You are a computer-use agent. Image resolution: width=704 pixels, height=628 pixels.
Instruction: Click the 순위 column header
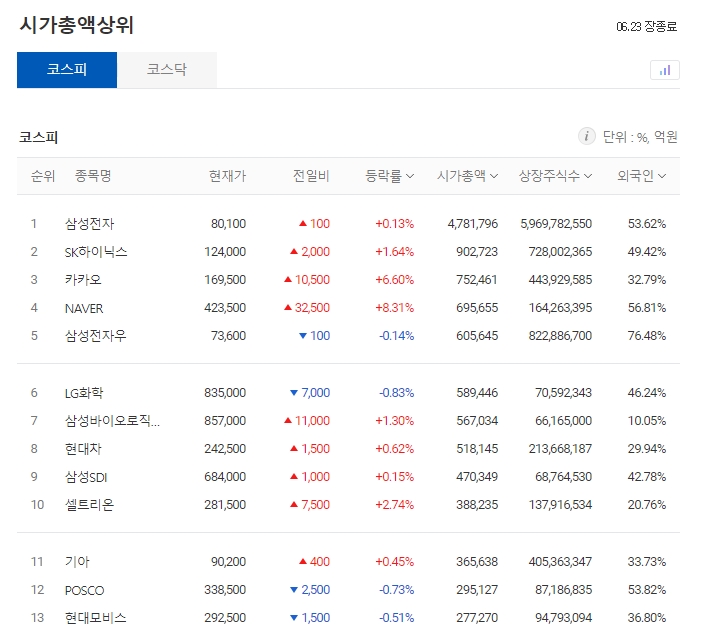coord(43,176)
